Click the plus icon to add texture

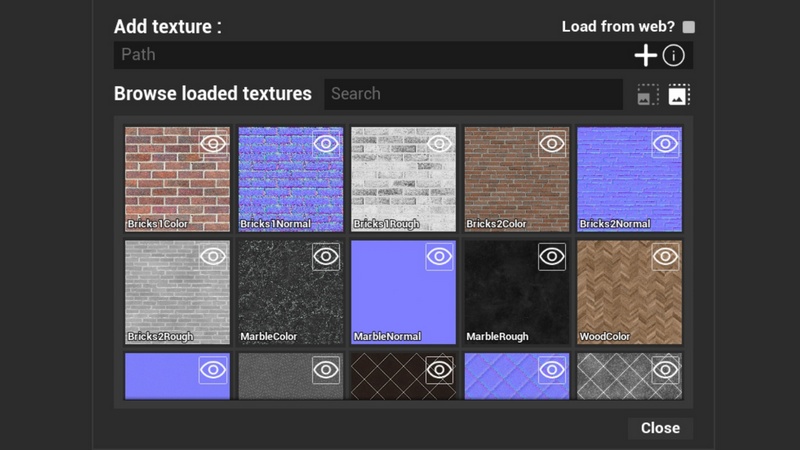click(x=646, y=56)
